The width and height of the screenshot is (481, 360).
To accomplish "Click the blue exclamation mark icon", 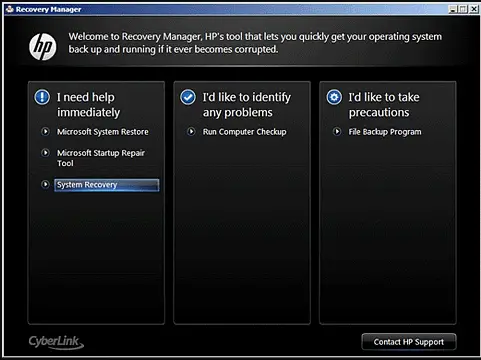I will click(42, 97).
